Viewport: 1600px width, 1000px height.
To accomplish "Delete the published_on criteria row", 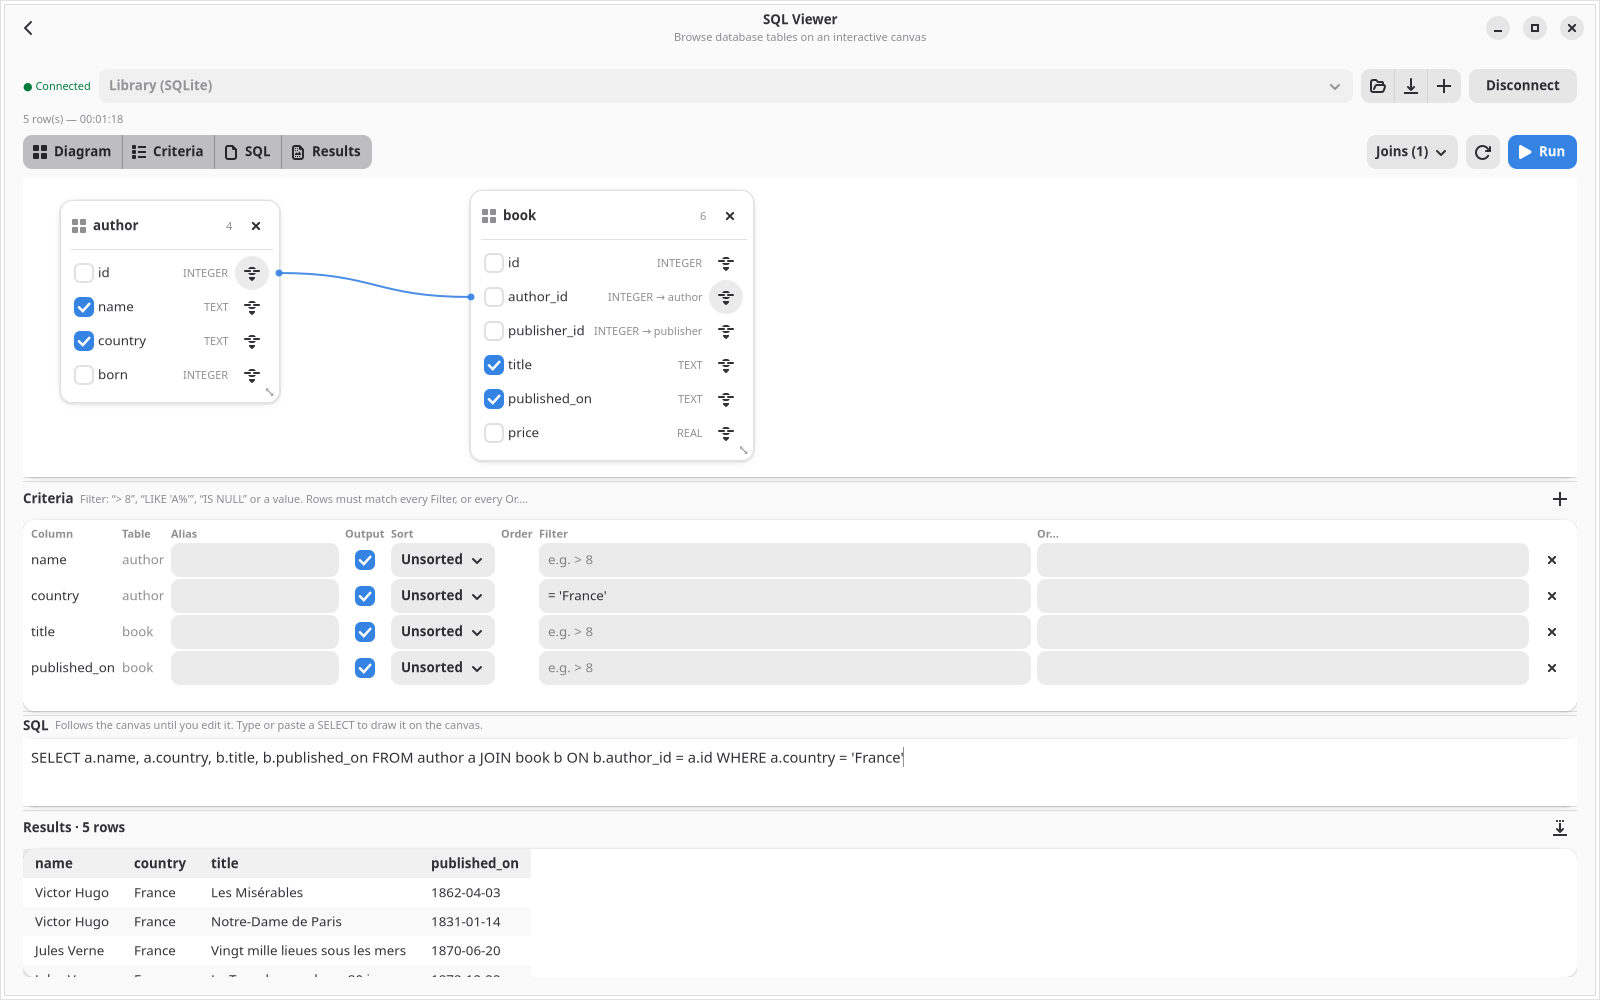I will pyautogui.click(x=1552, y=668).
